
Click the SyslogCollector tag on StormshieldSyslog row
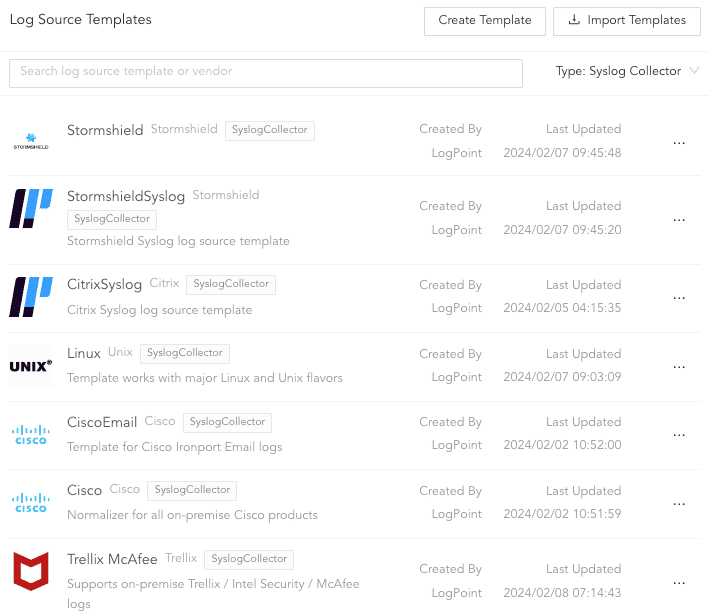click(112, 219)
